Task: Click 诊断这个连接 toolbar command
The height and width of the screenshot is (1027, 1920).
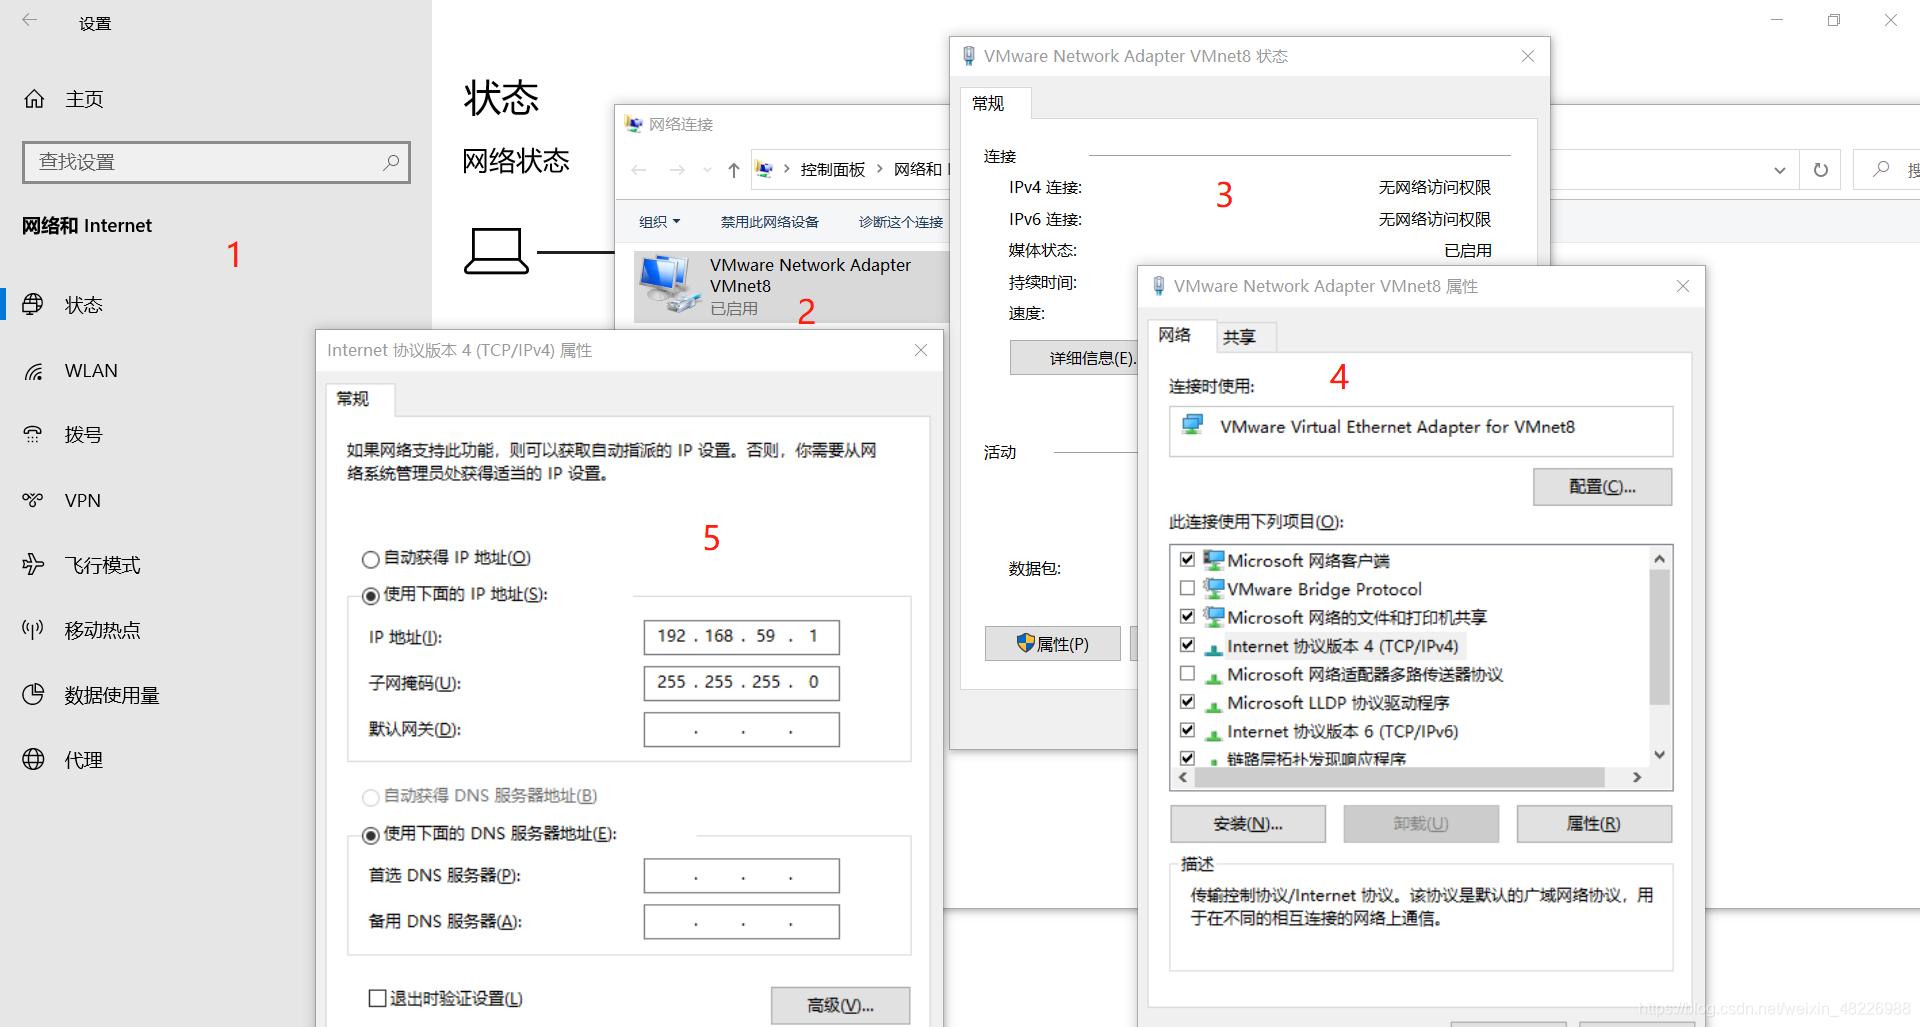Action: click(x=900, y=222)
